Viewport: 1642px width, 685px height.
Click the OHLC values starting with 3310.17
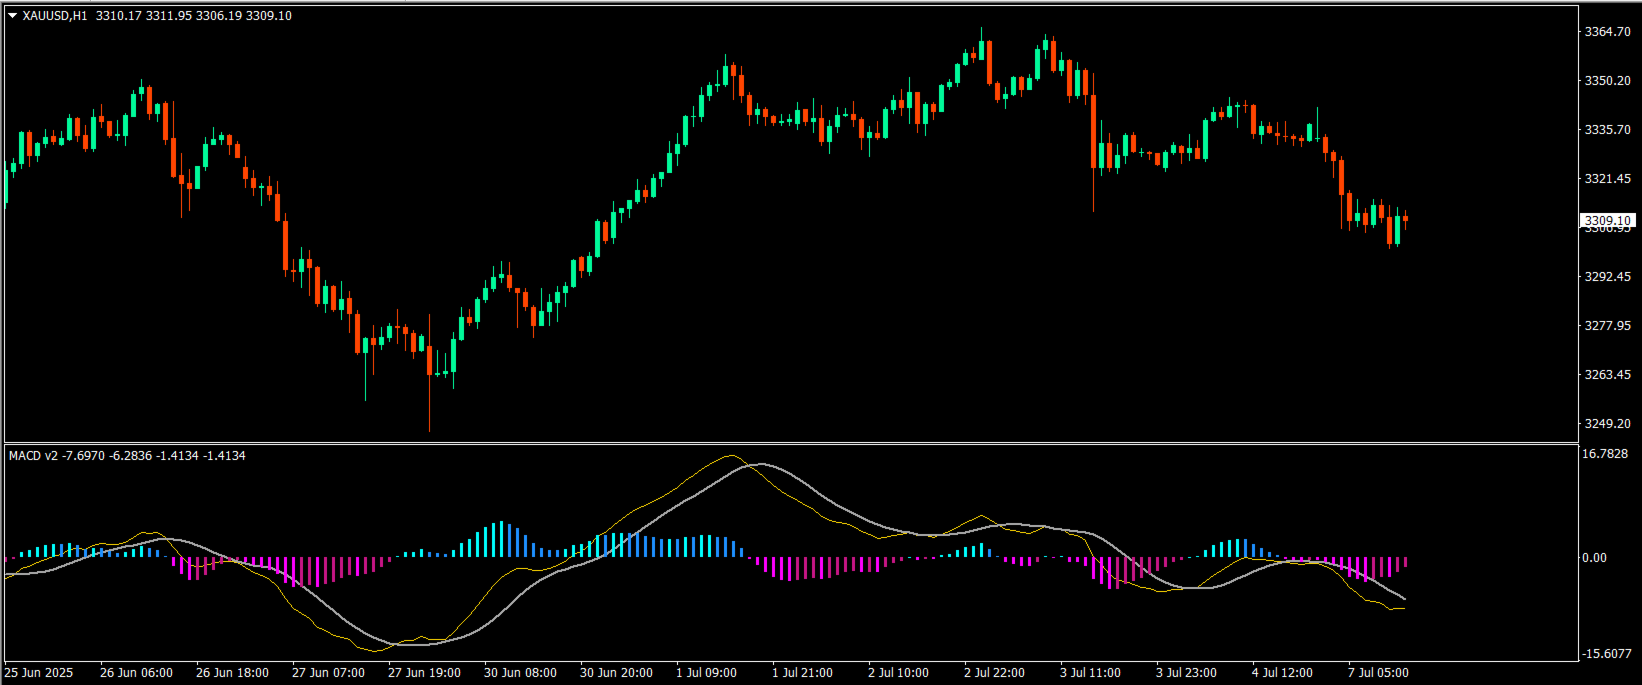[x=194, y=16]
